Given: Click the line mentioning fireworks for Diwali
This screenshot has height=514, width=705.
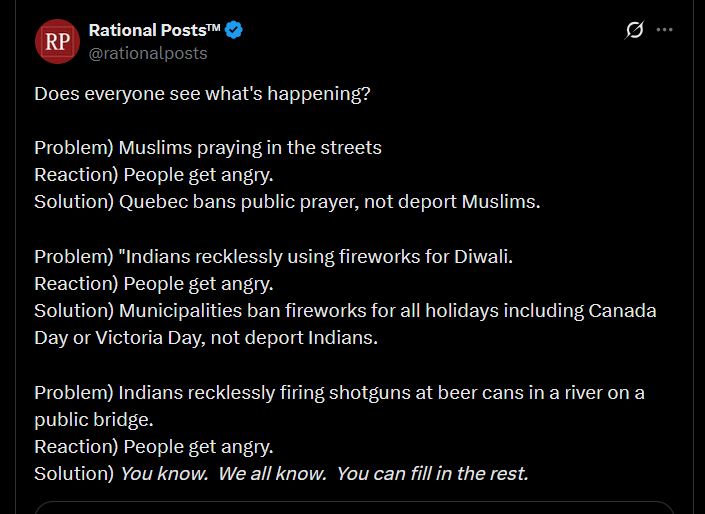Looking at the screenshot, I should tap(273, 256).
